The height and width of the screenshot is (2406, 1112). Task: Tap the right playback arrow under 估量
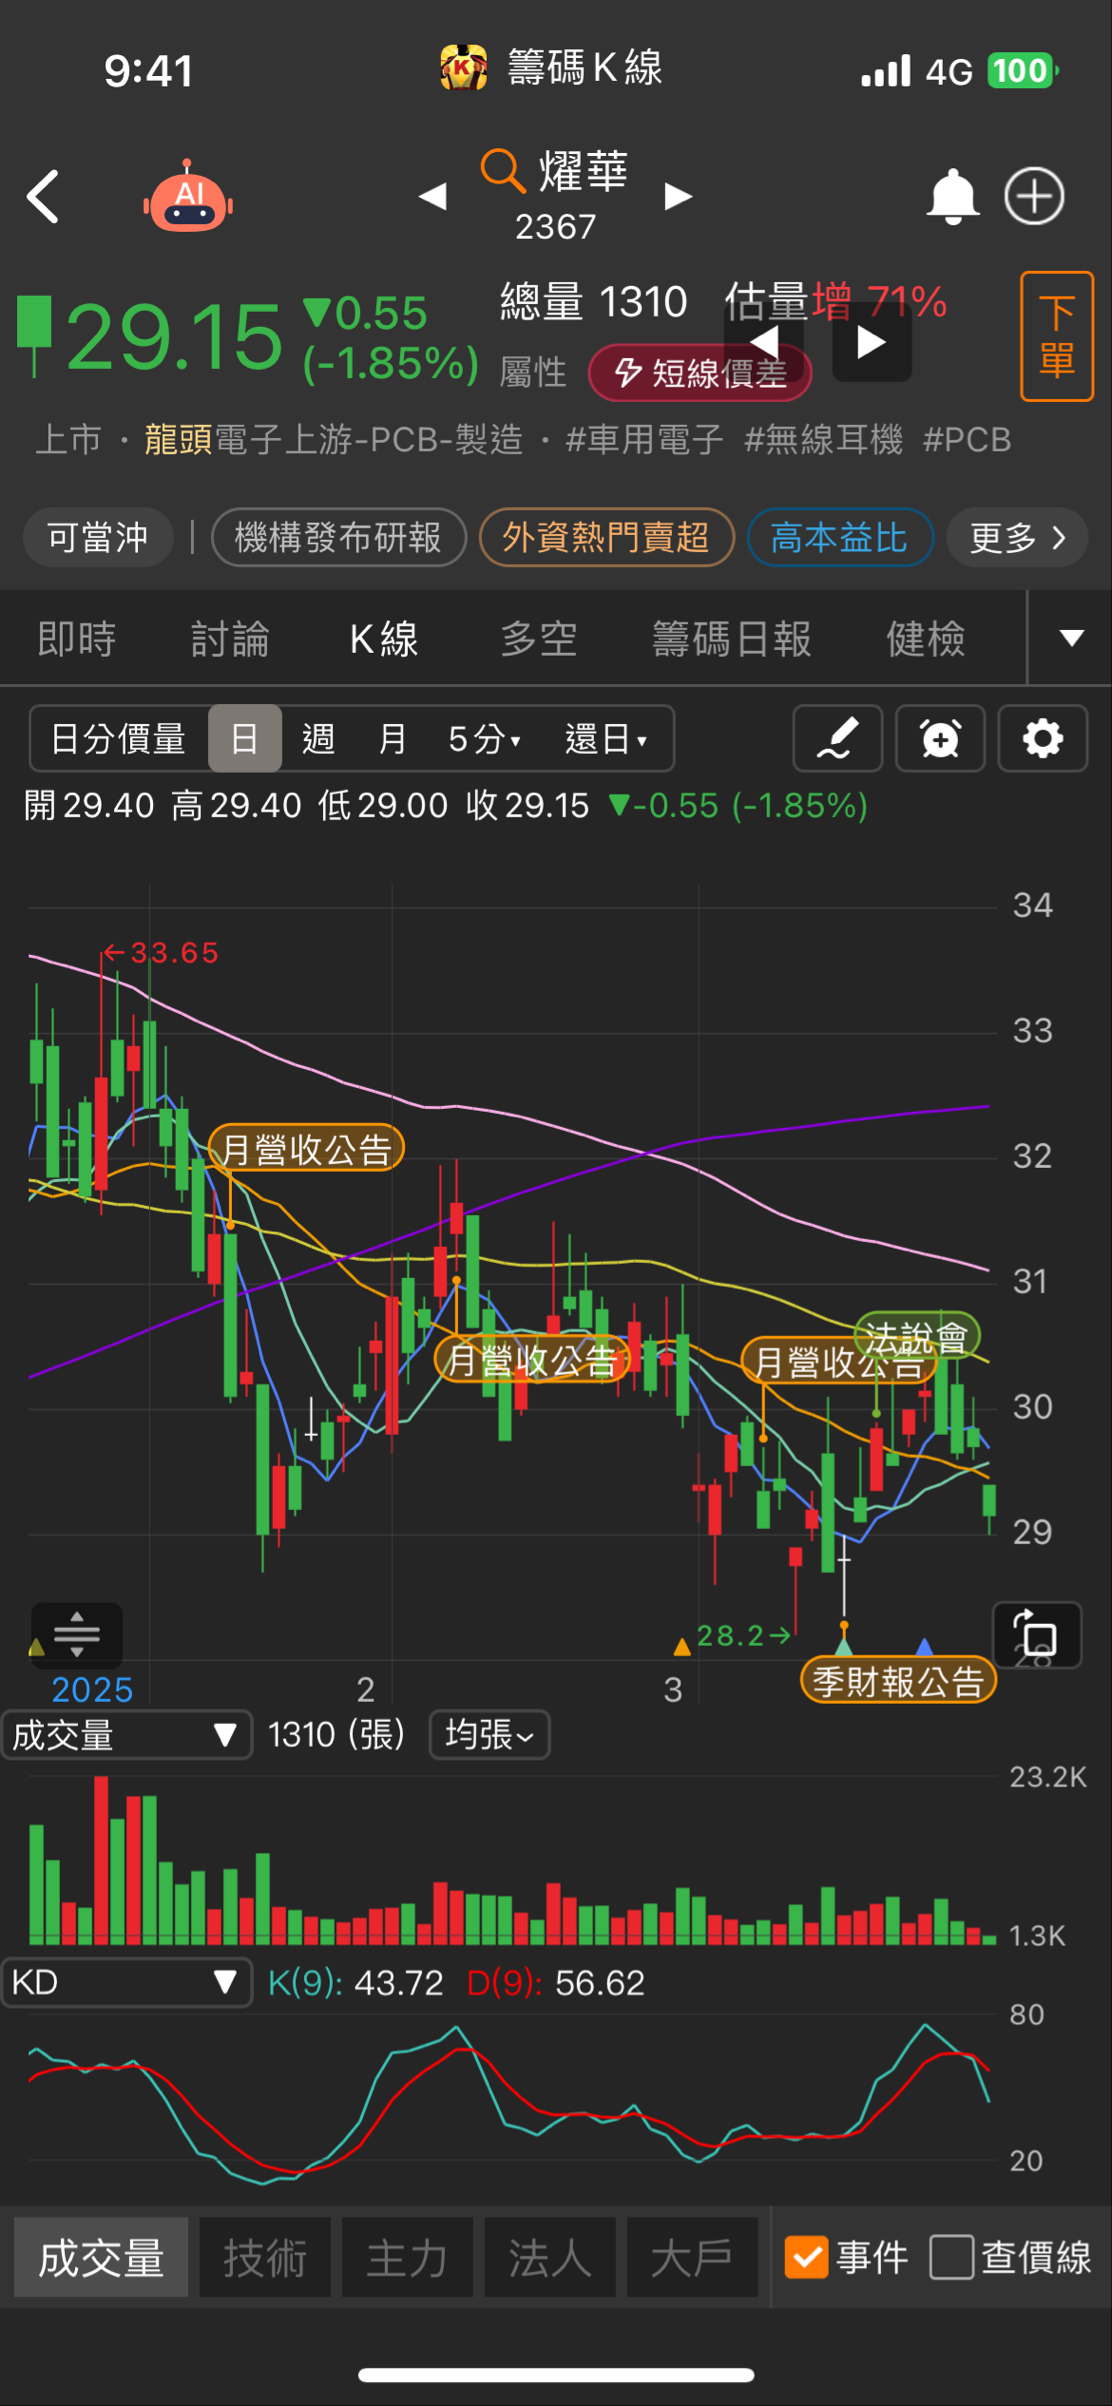pyautogui.click(x=871, y=343)
